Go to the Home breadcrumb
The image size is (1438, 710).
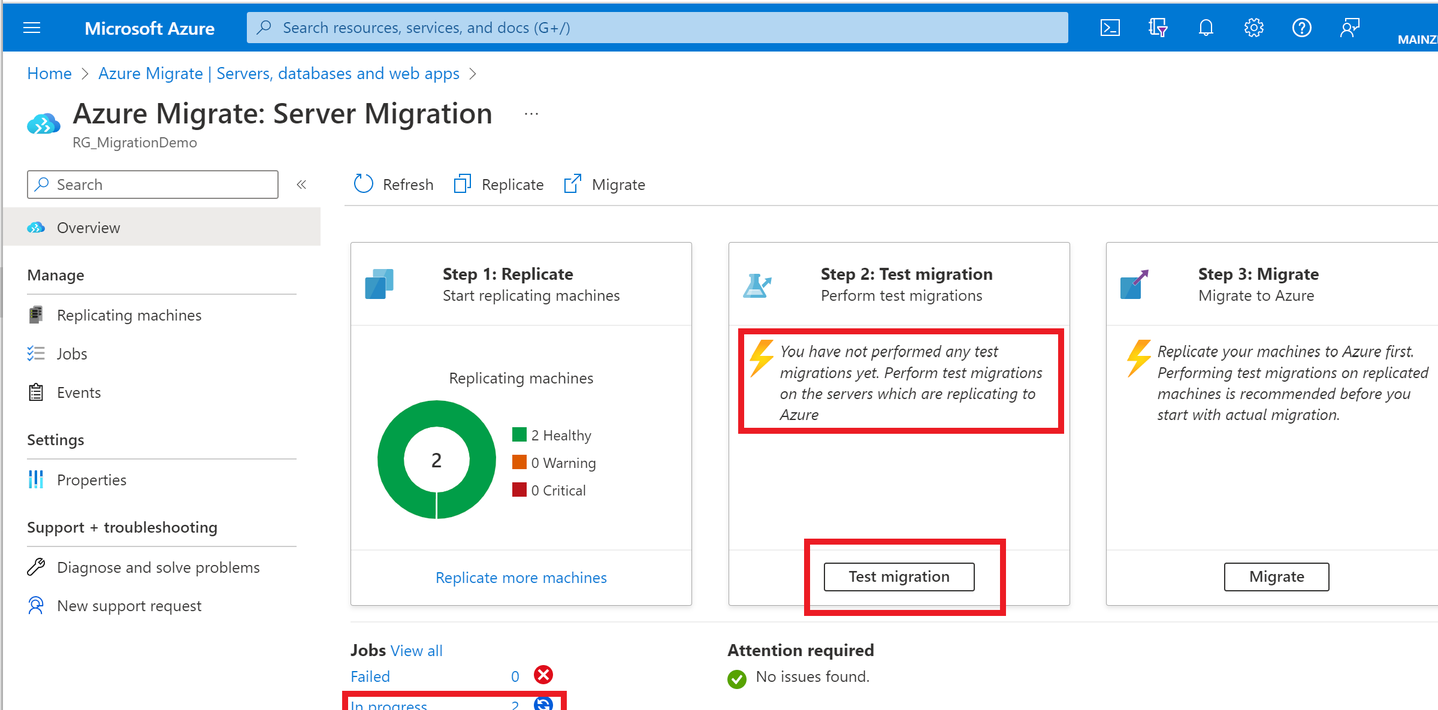49,73
